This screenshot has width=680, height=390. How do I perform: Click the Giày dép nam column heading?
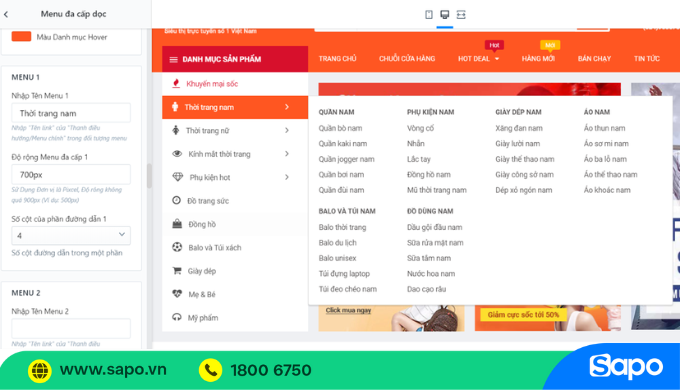(x=518, y=112)
